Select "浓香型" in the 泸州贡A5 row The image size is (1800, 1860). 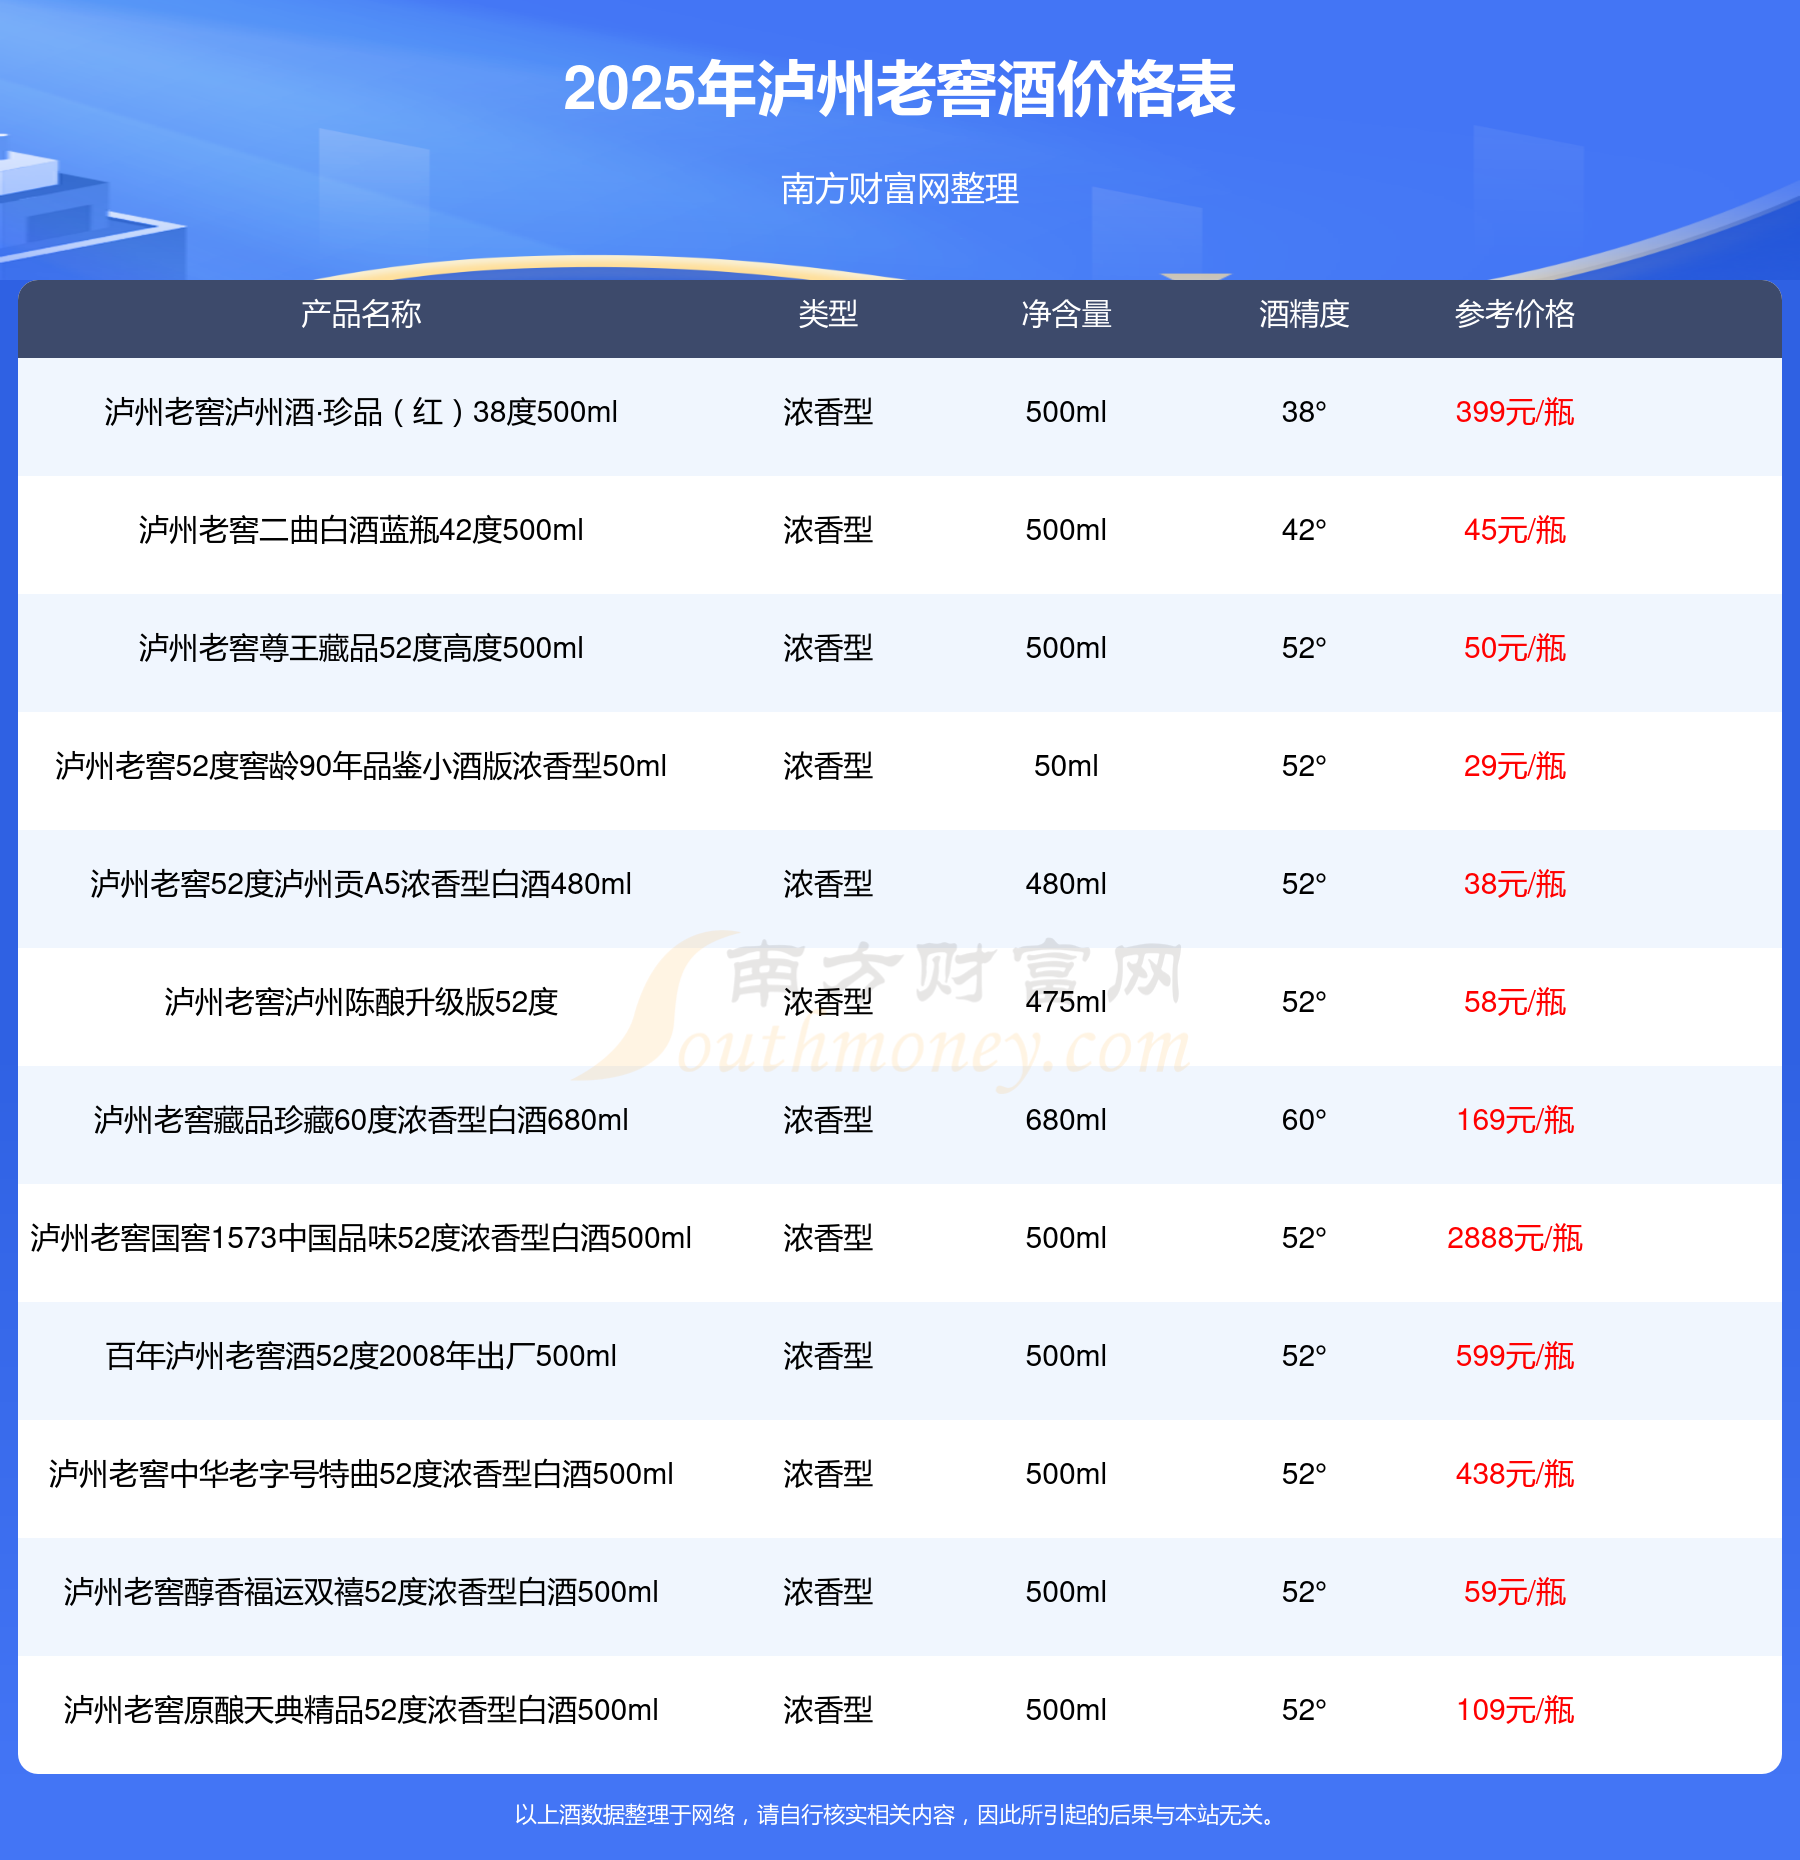[828, 884]
